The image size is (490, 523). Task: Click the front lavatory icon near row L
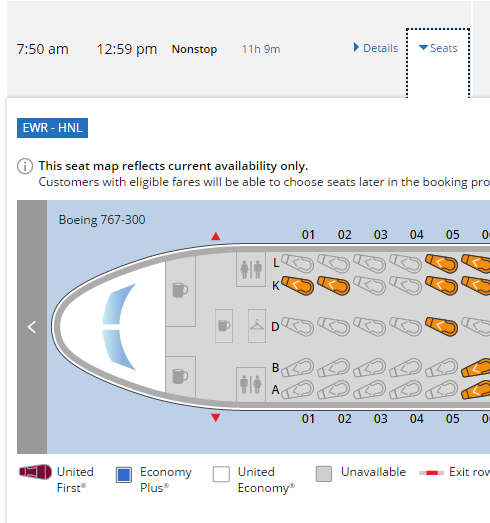[x=251, y=270]
